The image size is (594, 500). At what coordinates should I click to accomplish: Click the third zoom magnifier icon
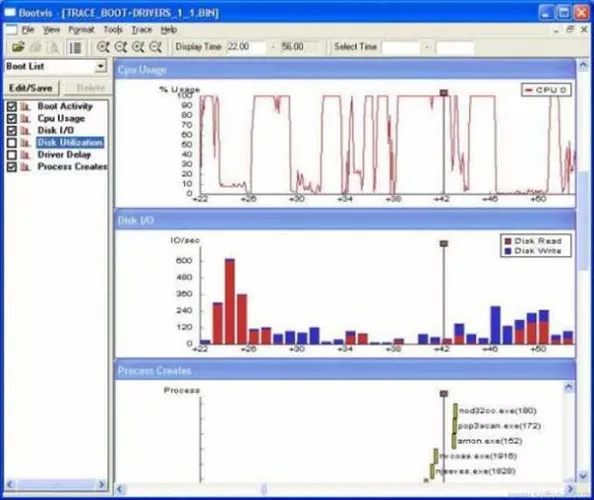pyautogui.click(x=138, y=47)
